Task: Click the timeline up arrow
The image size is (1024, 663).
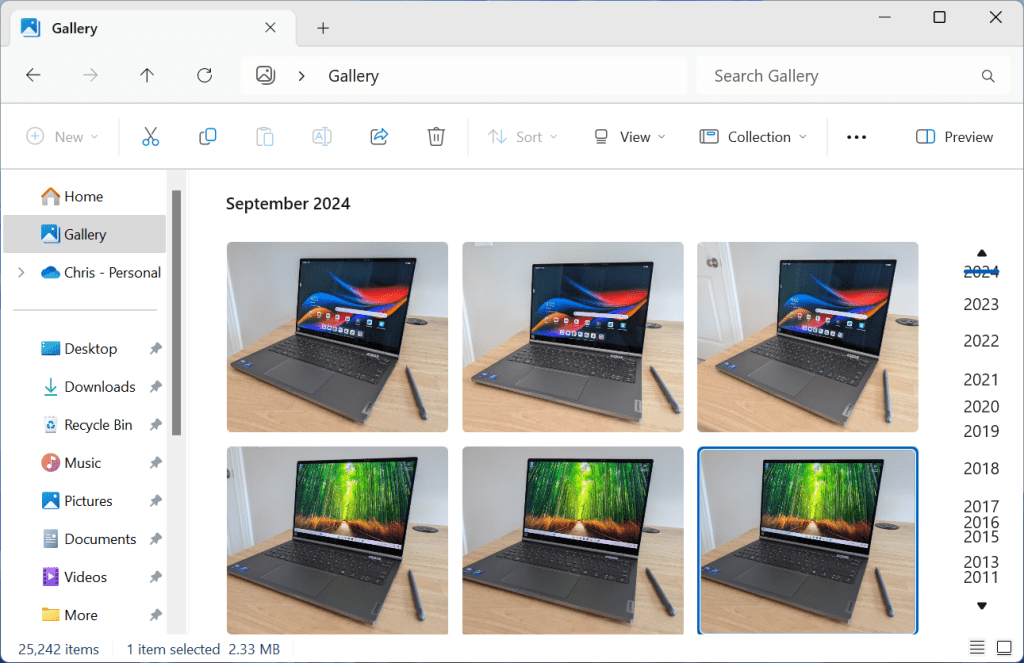Action: (981, 253)
